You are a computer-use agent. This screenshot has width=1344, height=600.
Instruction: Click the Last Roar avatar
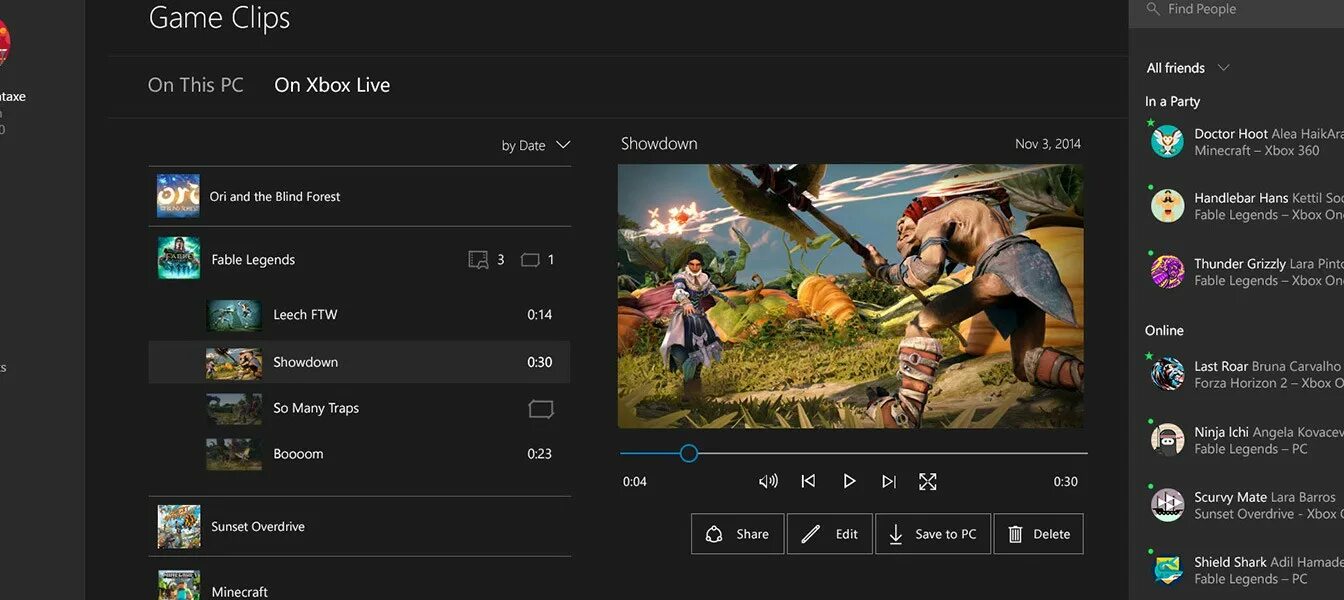[1167, 373]
